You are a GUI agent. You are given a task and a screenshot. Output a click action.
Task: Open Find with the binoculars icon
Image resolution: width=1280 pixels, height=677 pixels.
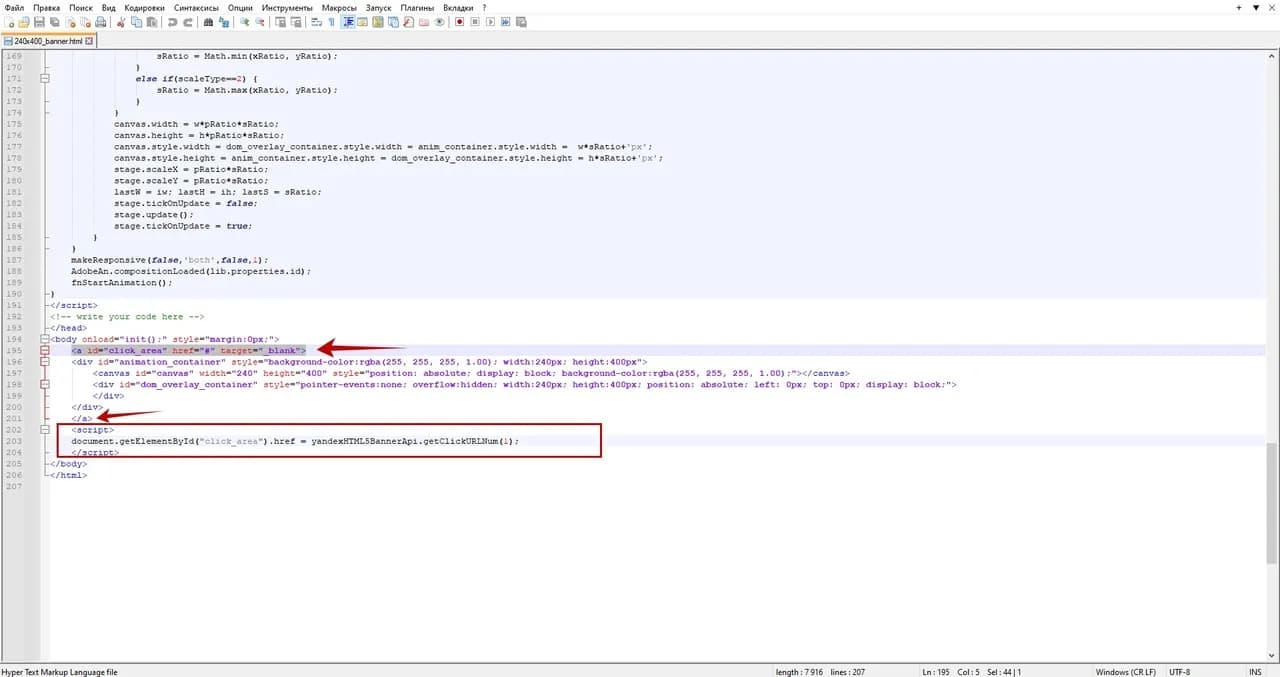pos(208,22)
